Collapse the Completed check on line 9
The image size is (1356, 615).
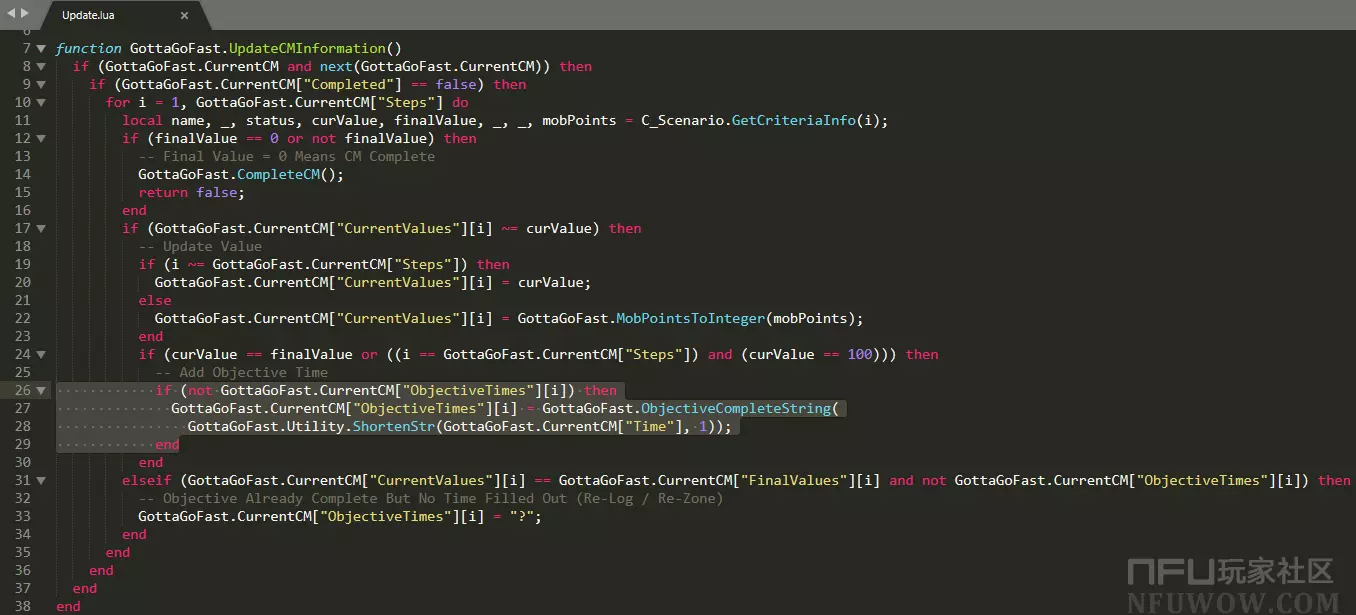(41, 85)
